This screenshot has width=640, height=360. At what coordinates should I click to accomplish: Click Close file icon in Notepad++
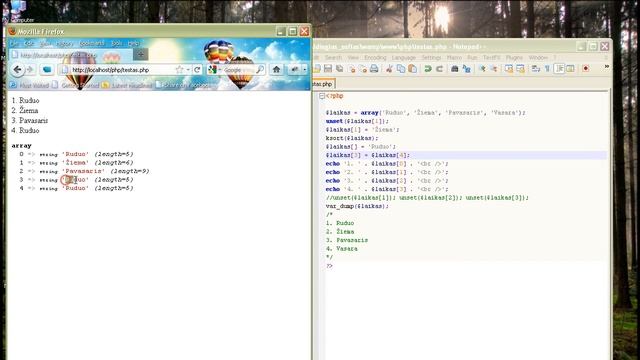[351, 69]
